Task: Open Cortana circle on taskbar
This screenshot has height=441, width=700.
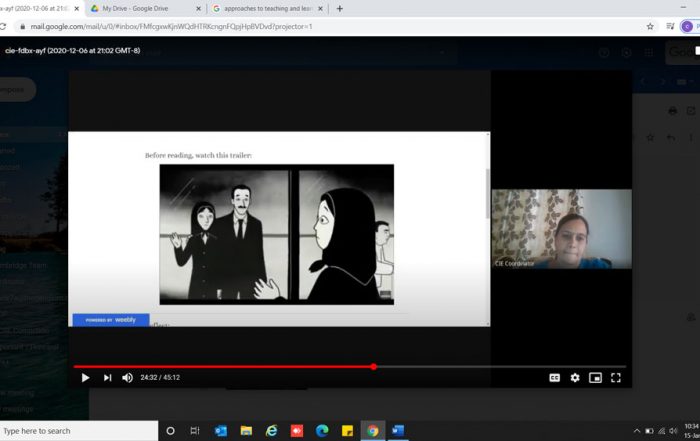Action: tap(170, 431)
